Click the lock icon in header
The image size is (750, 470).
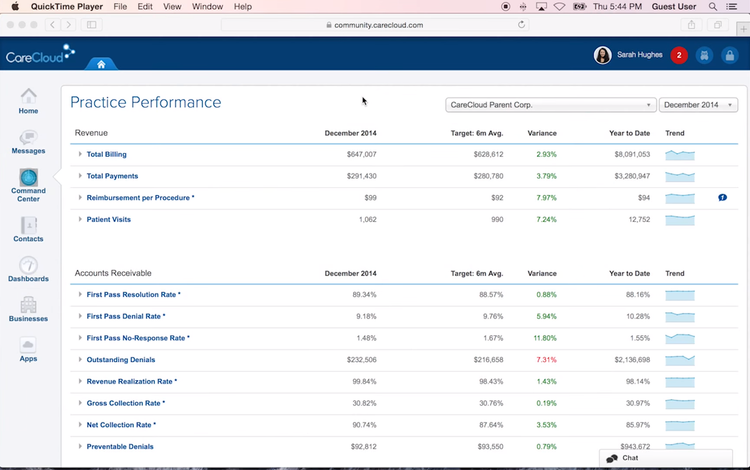click(x=731, y=55)
